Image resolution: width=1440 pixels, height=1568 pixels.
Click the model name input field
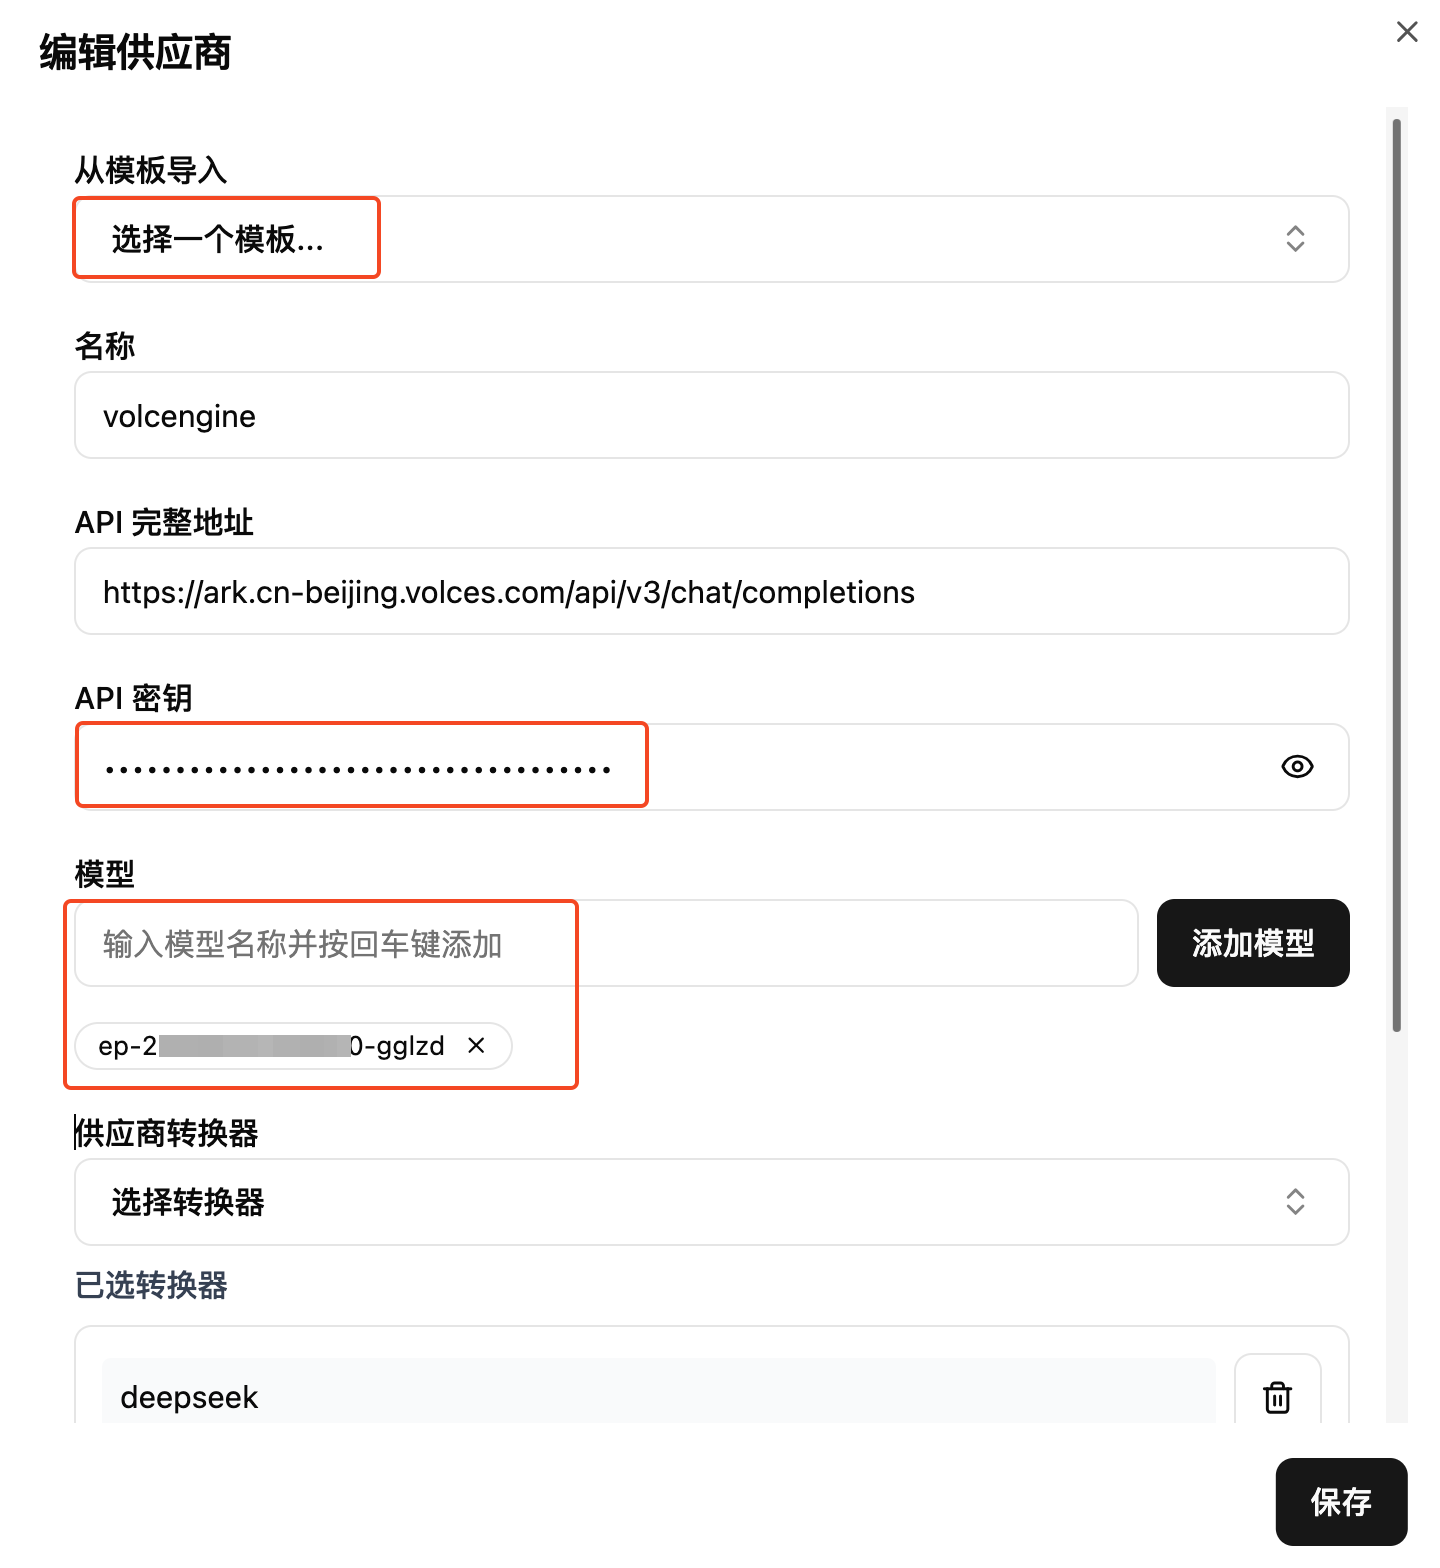click(606, 943)
